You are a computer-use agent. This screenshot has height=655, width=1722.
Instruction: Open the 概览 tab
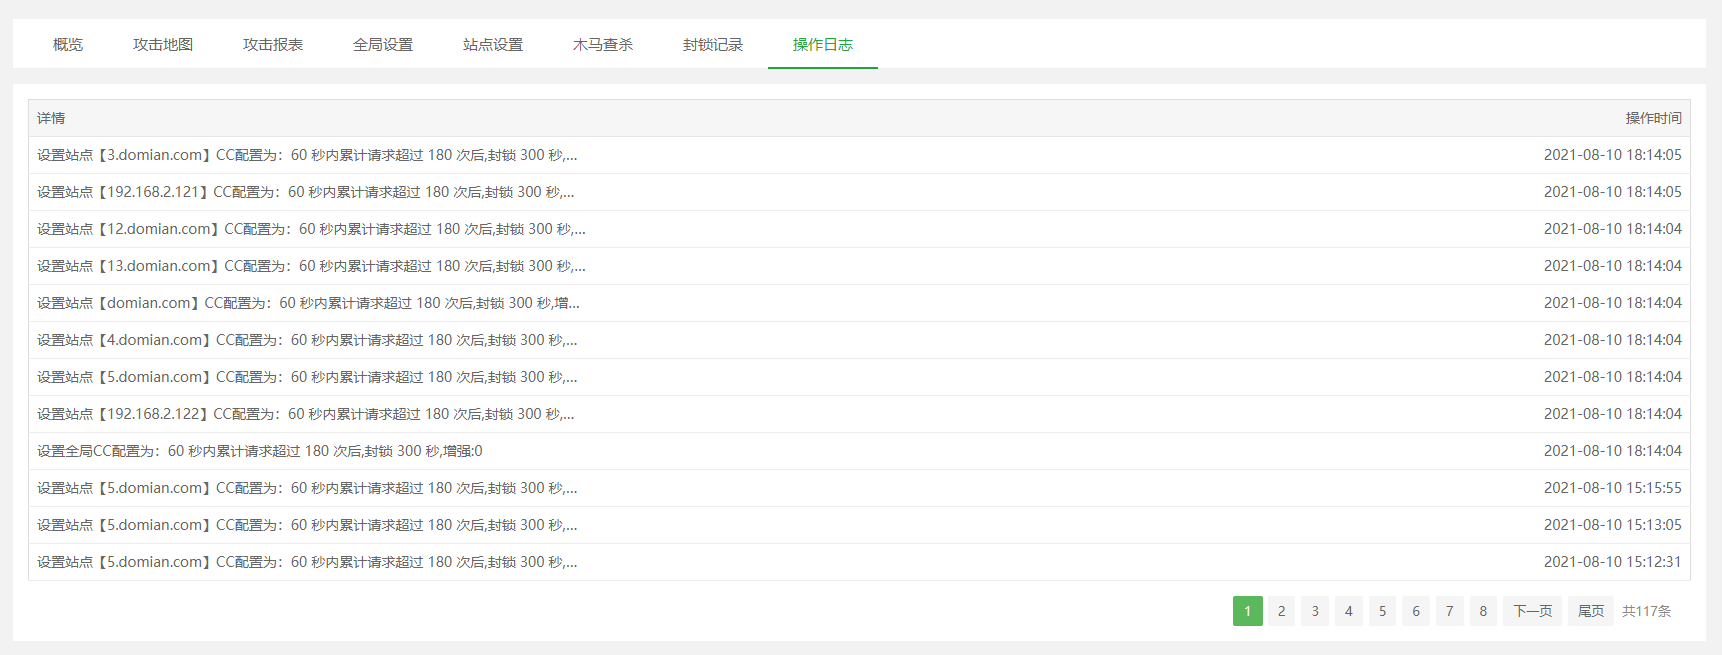coord(68,44)
